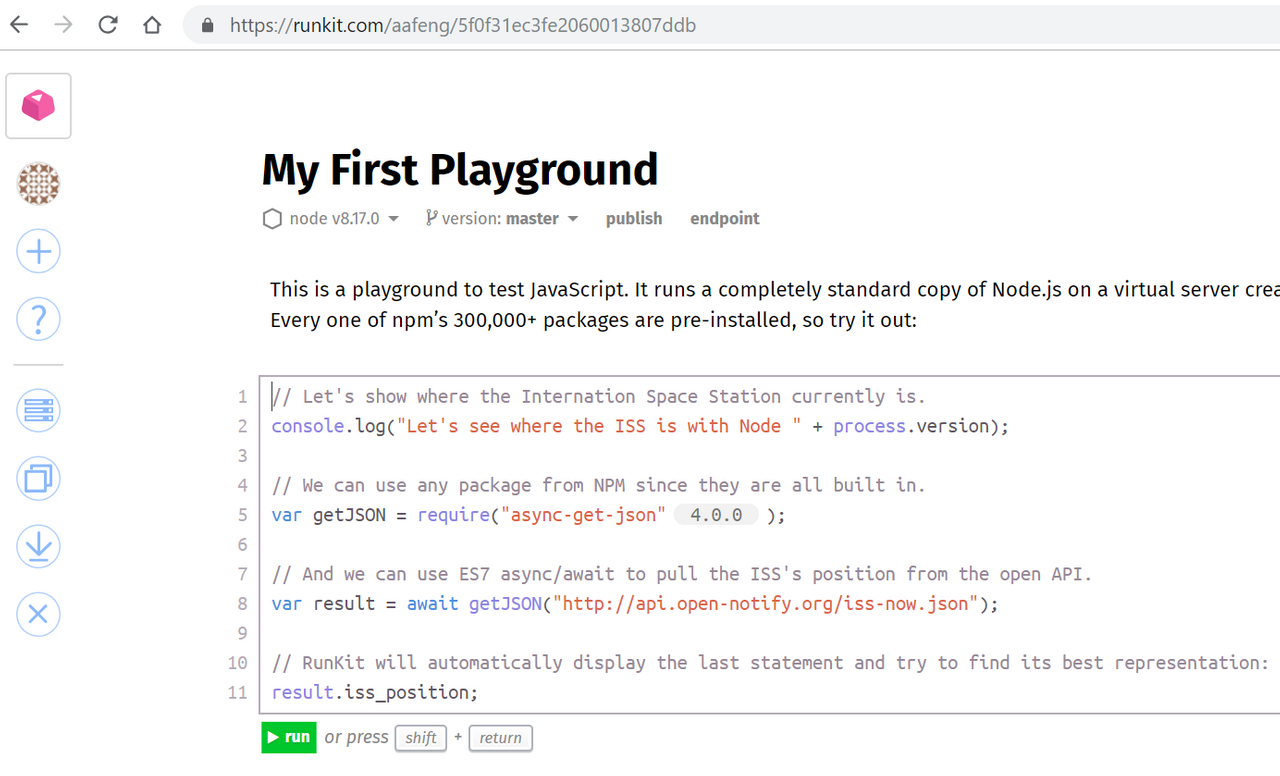Viewport: 1280px width, 776px height.
Task: Click the result.iss_position line
Action: coord(375,692)
